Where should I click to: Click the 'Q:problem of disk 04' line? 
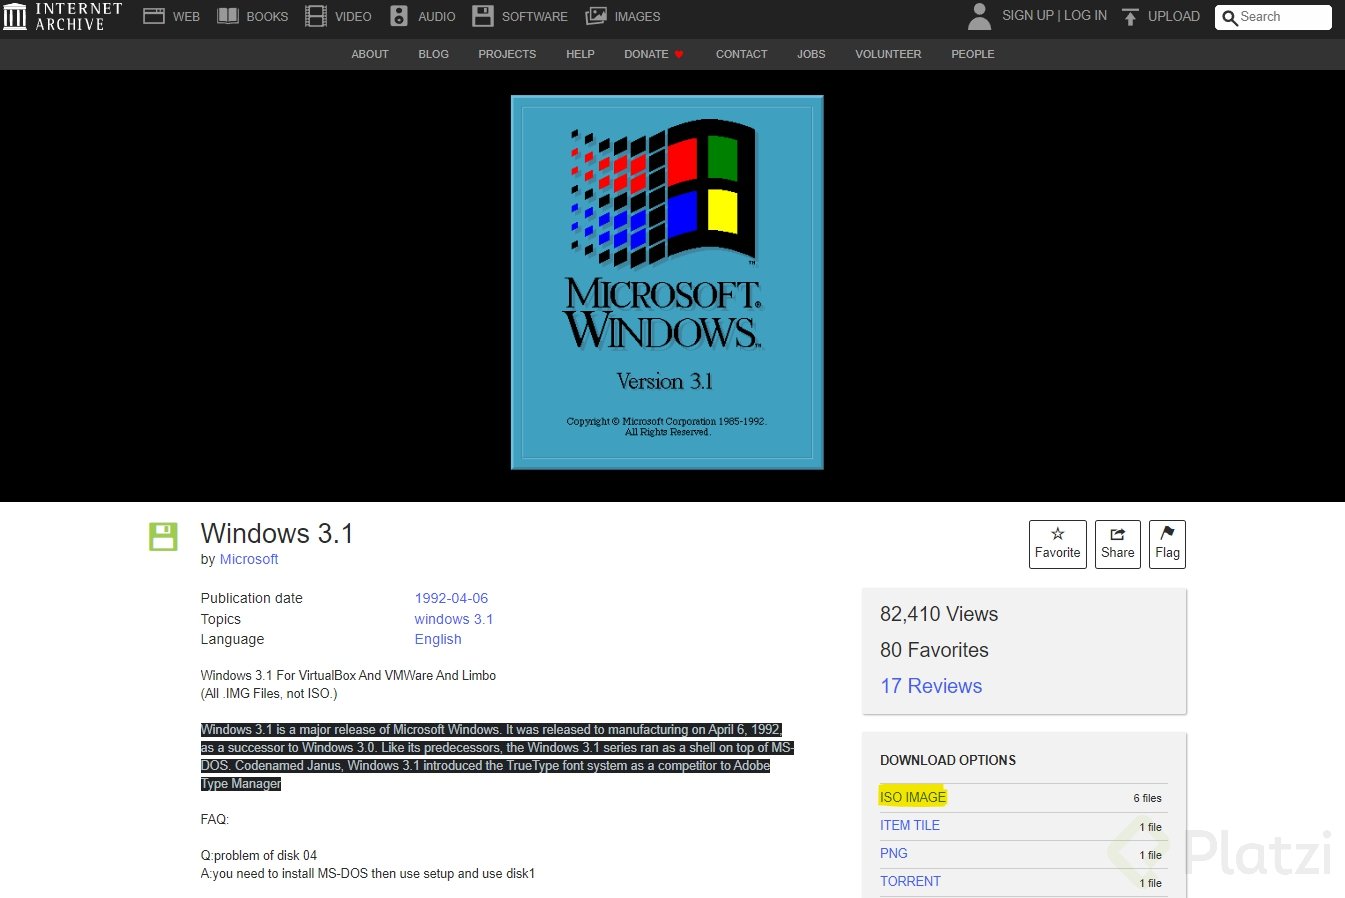tap(259, 855)
